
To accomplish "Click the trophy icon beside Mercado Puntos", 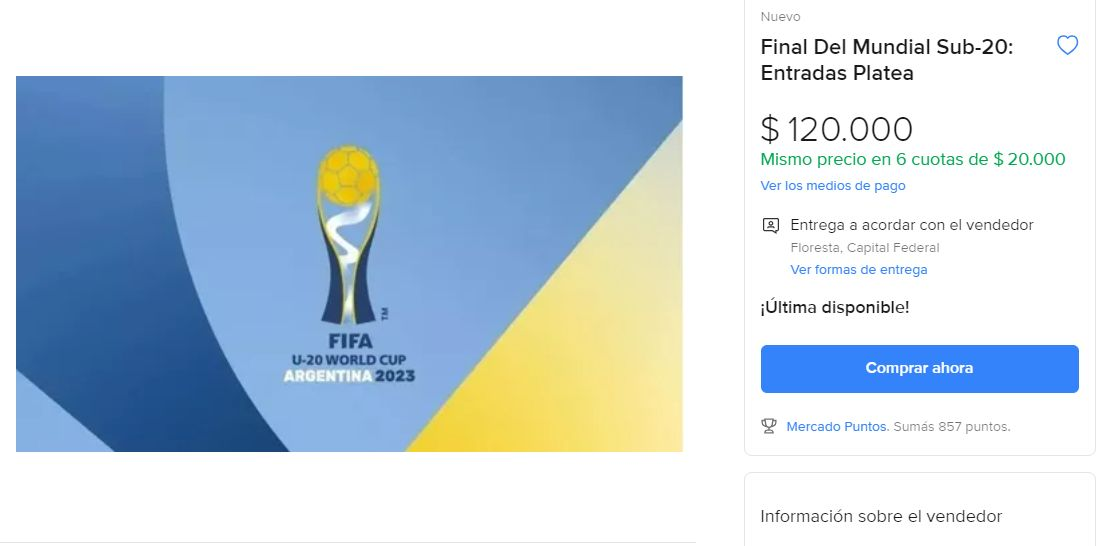I will (769, 427).
